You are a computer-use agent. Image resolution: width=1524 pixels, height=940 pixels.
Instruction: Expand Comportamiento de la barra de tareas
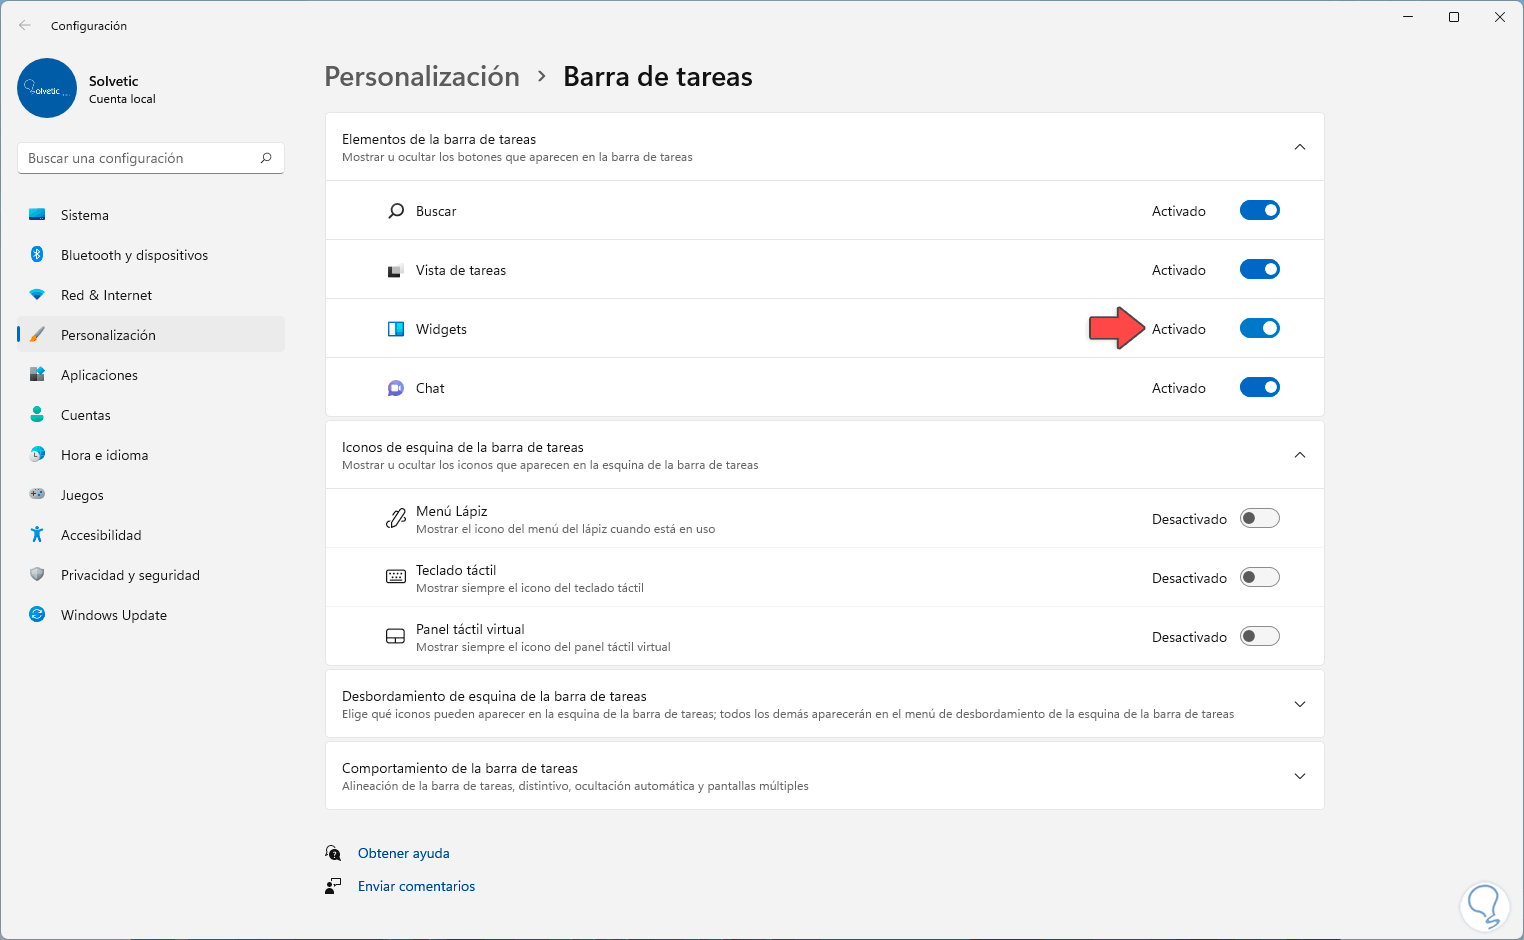point(1299,776)
